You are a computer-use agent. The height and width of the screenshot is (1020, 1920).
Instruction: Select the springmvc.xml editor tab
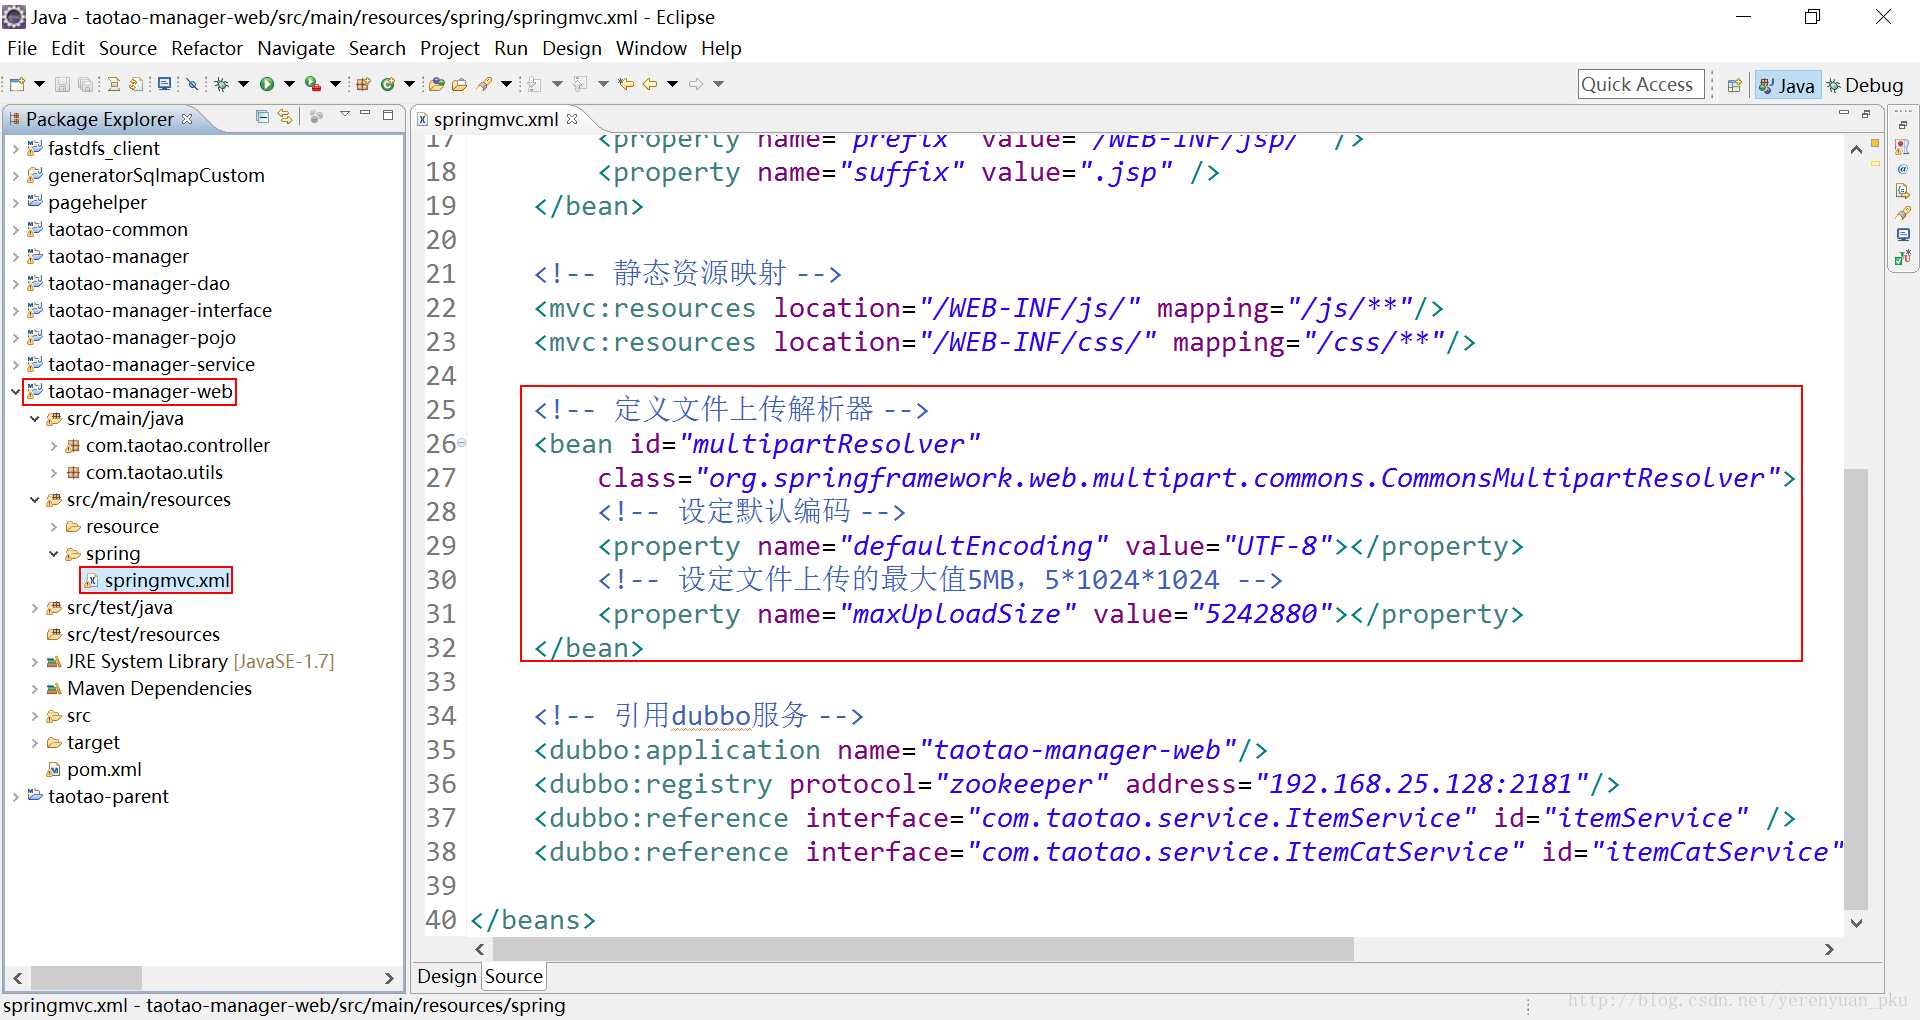point(495,119)
